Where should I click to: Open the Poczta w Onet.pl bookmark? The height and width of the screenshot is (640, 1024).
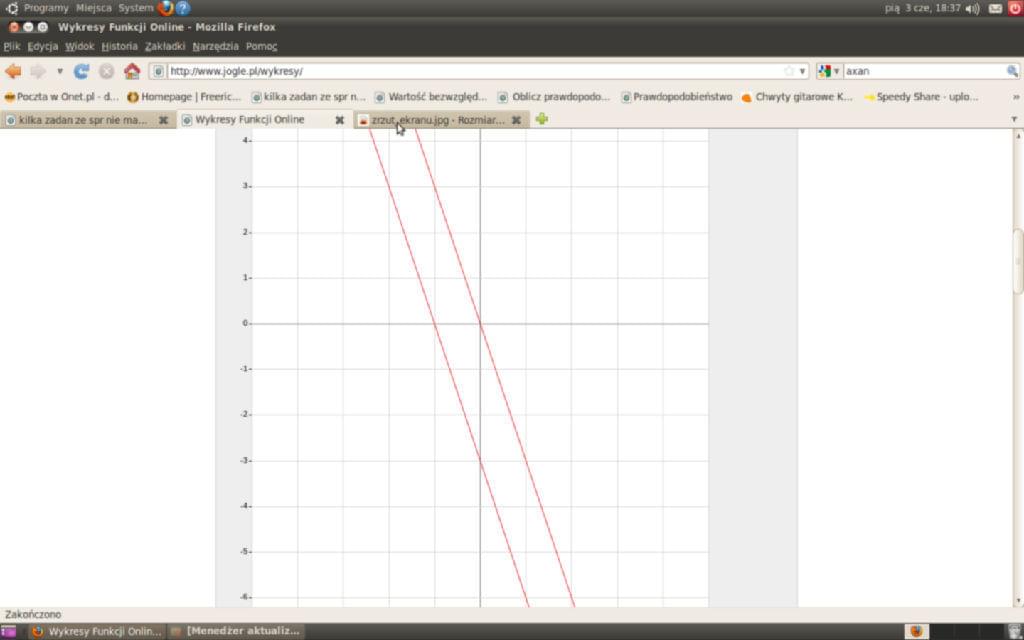pyautogui.click(x=62, y=97)
